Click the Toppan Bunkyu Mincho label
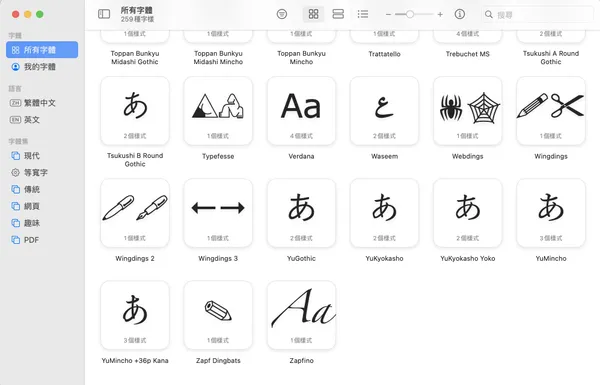This screenshot has height=385, width=600. (x=301, y=57)
